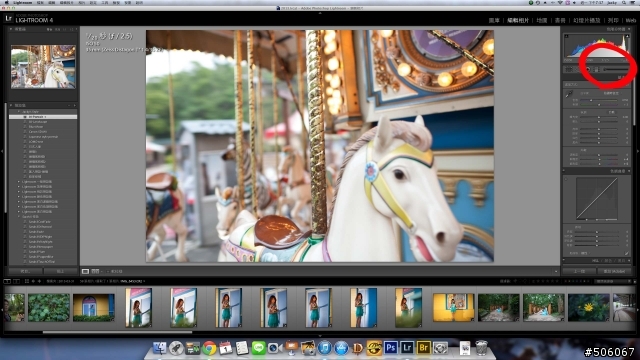Open iTunes from the Dock
Screen dimensions: 640x360
coord(324,348)
